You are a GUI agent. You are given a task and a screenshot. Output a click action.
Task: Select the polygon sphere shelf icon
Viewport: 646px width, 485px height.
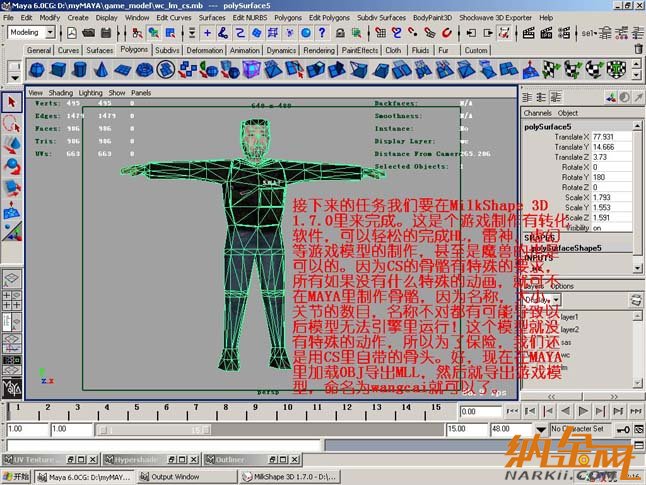click(x=37, y=69)
